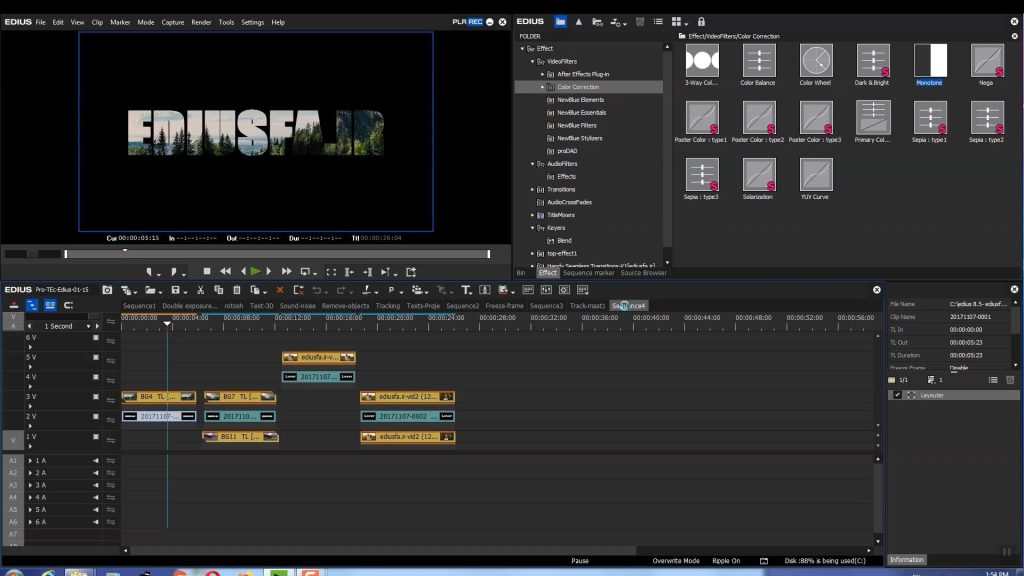
Task: Toggle the REC recorder mode
Action: pos(475,22)
